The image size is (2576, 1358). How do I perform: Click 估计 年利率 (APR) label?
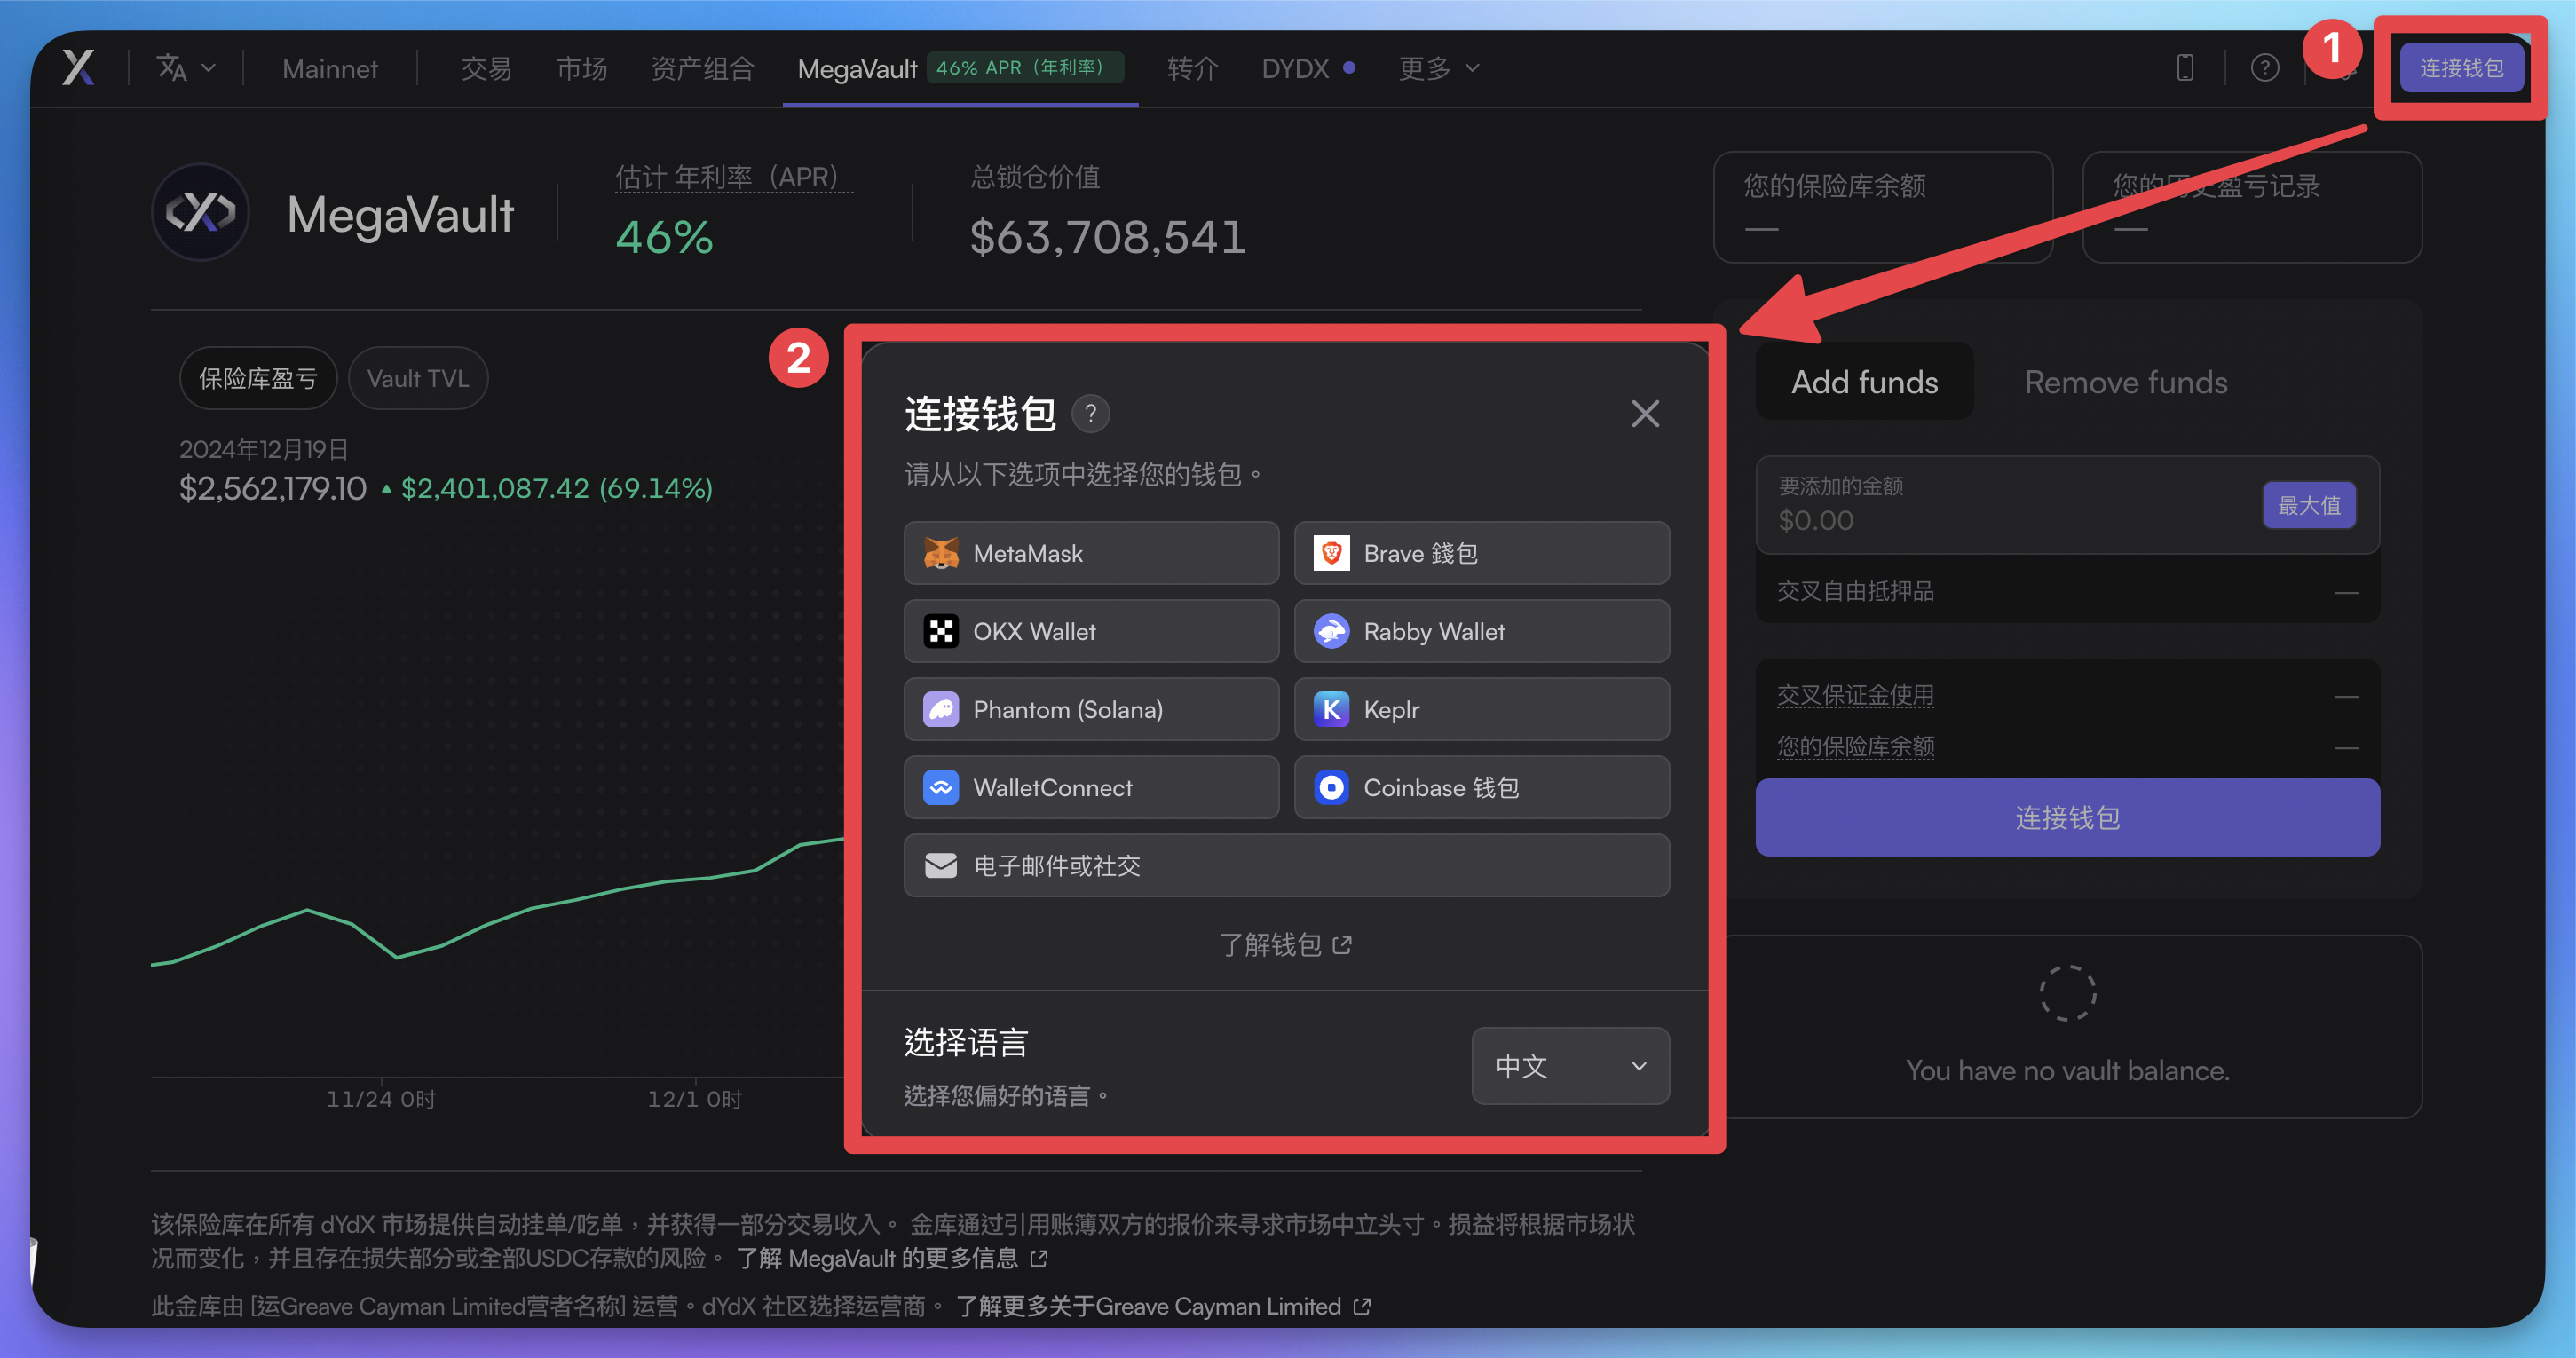[733, 177]
